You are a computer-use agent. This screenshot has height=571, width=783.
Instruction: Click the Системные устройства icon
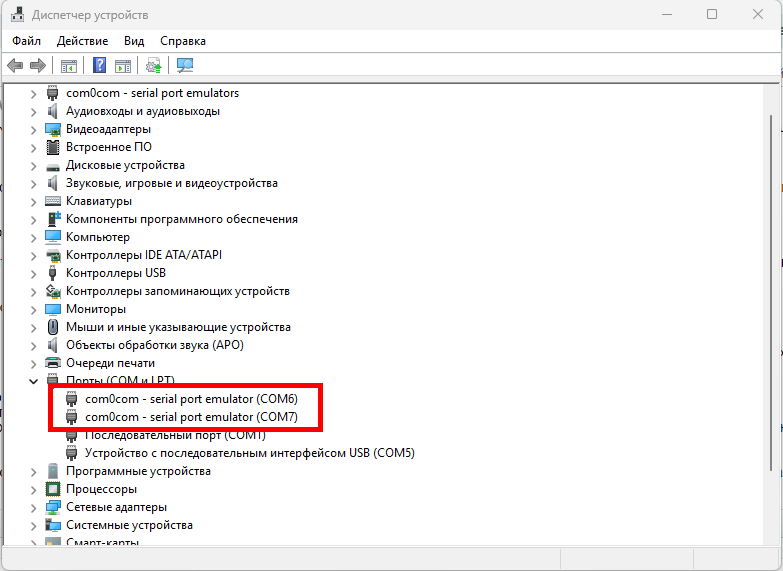52,525
